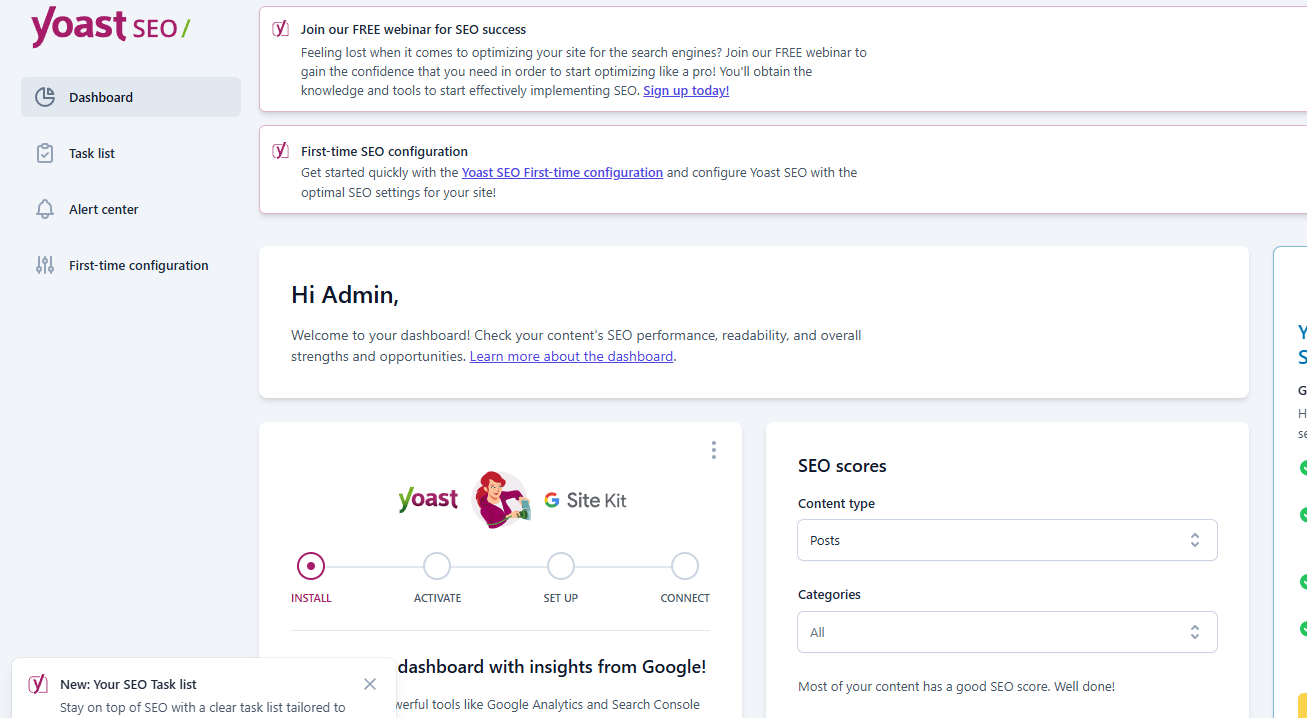Image resolution: width=1307 pixels, height=718 pixels.
Task: Click the First-time configuration sliders icon
Action: click(x=45, y=265)
